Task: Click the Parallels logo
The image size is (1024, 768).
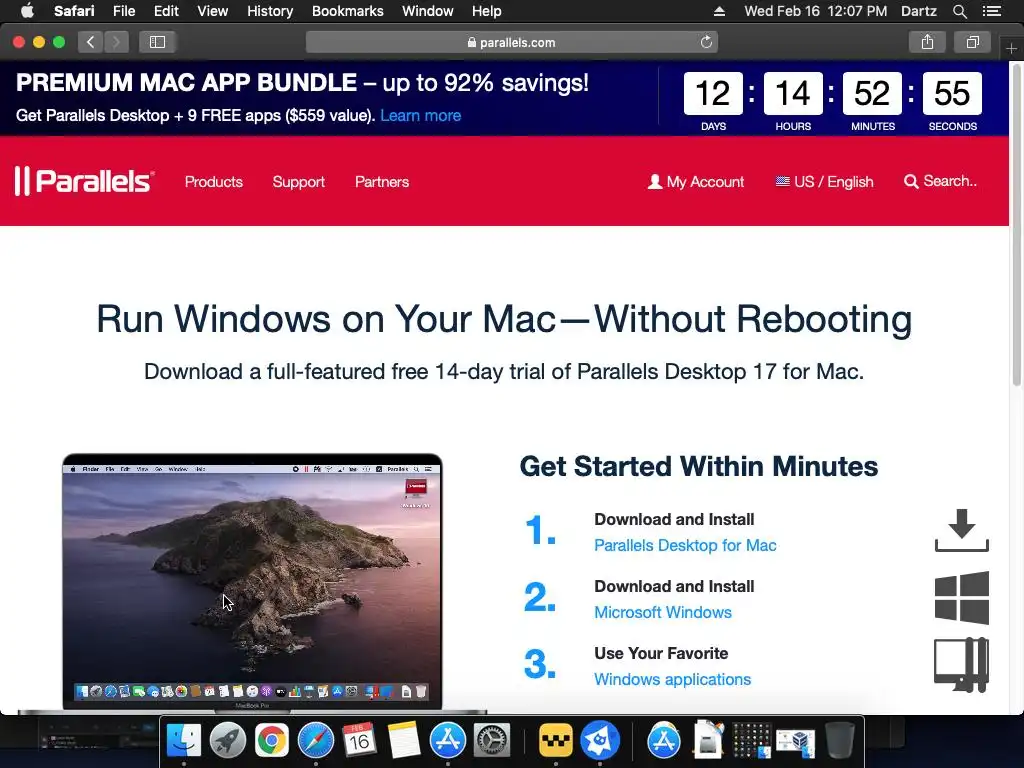Action: pos(85,181)
